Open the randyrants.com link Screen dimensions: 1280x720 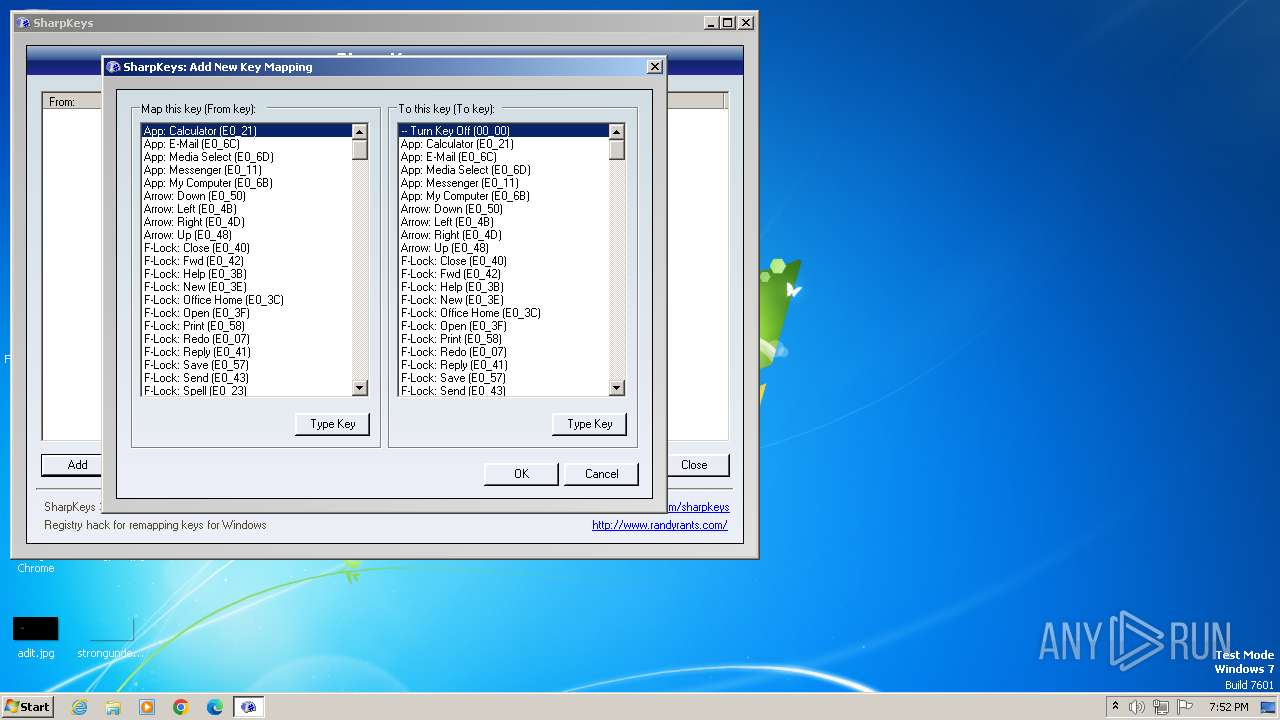click(660, 525)
